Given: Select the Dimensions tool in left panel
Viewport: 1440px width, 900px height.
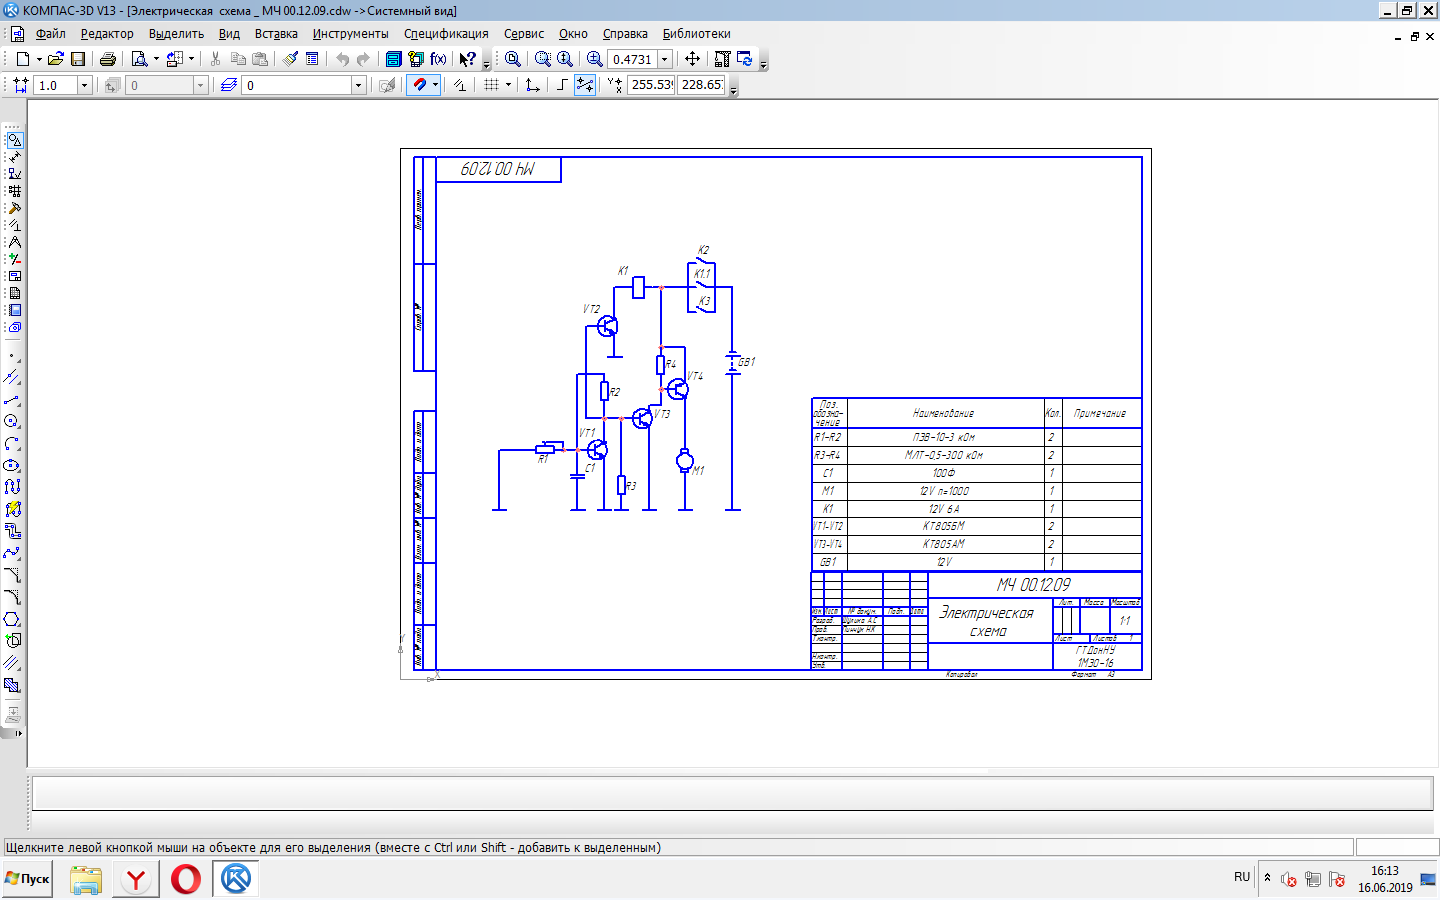Looking at the screenshot, I should (x=14, y=157).
